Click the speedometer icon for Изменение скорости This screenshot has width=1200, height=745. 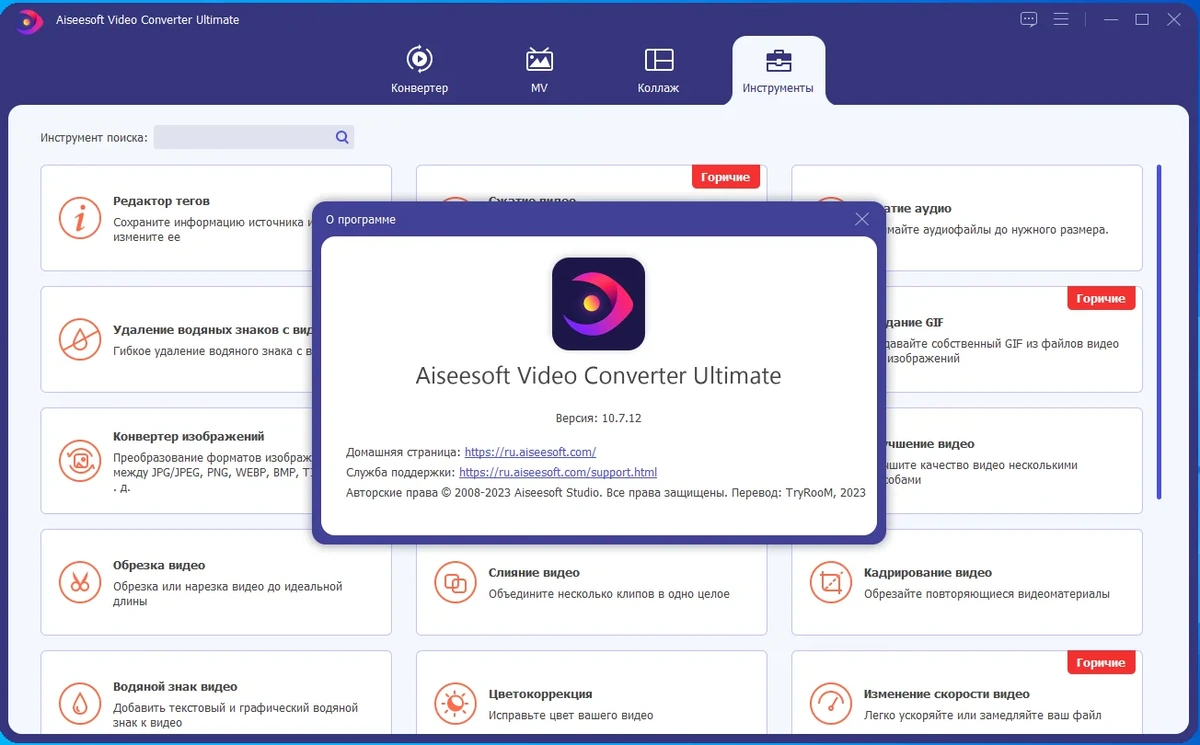click(830, 703)
